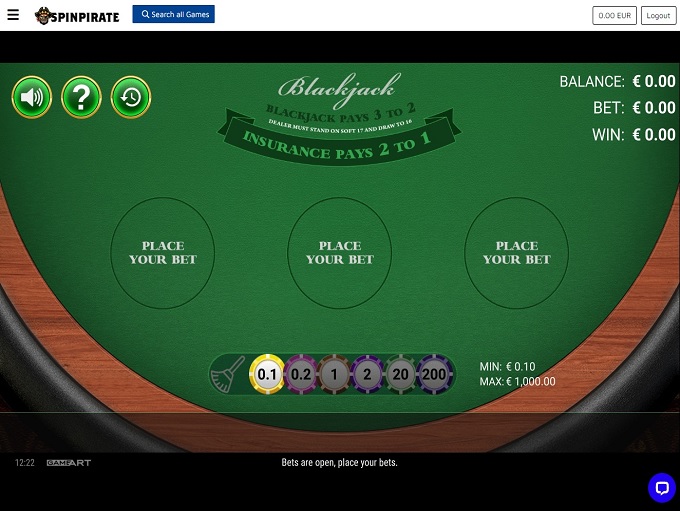Viewport: 680px width, 511px height.
Task: Click the SpinPirate logo
Action: (77, 16)
